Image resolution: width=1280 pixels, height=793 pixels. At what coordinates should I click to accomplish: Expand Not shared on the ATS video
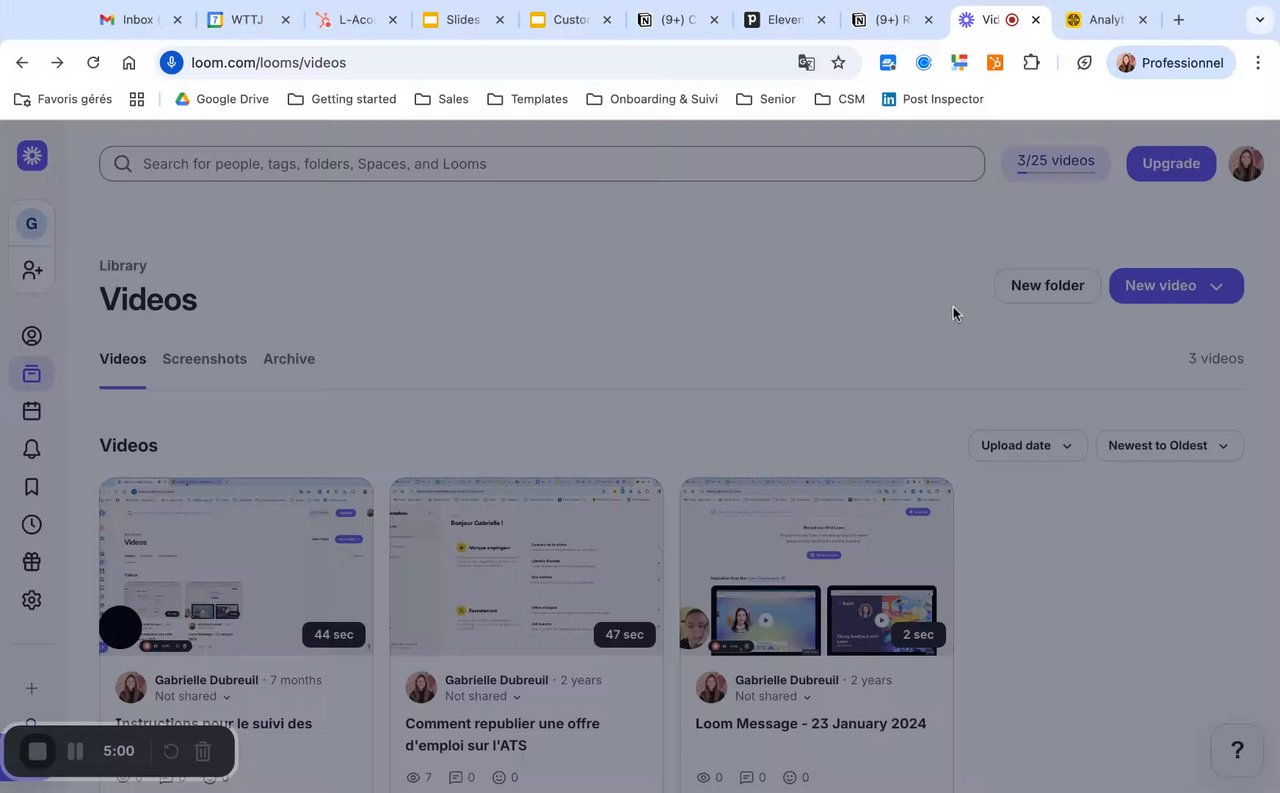tap(483, 697)
